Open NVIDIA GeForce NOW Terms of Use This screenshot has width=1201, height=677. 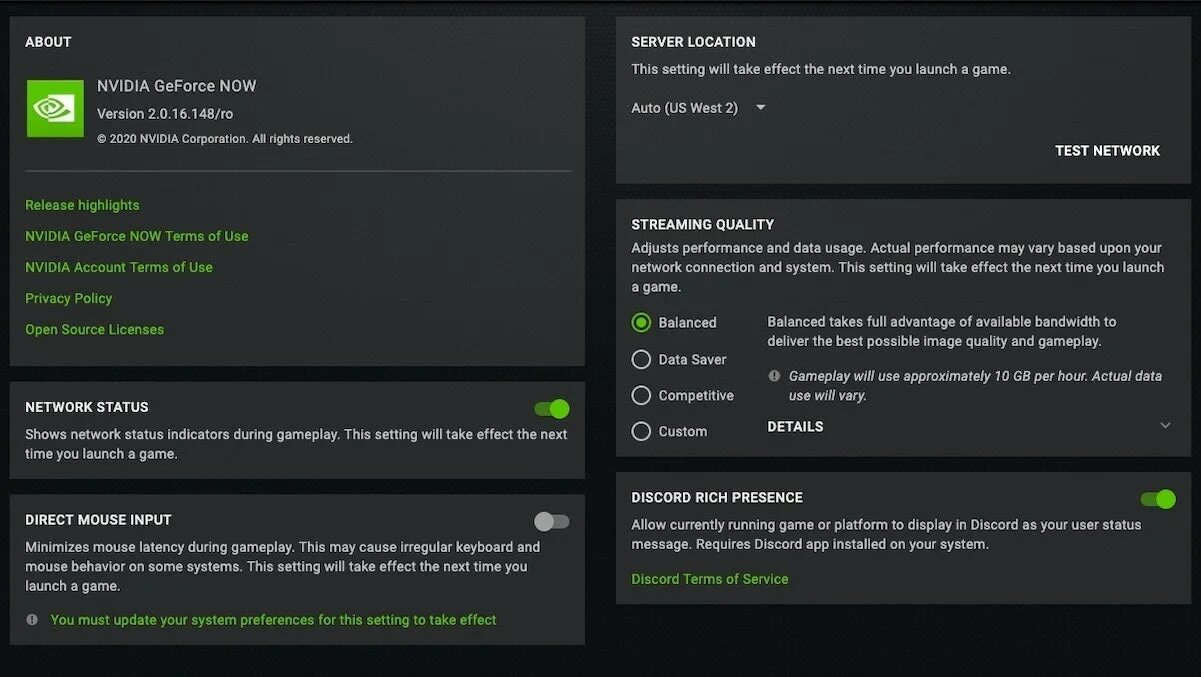(136, 236)
